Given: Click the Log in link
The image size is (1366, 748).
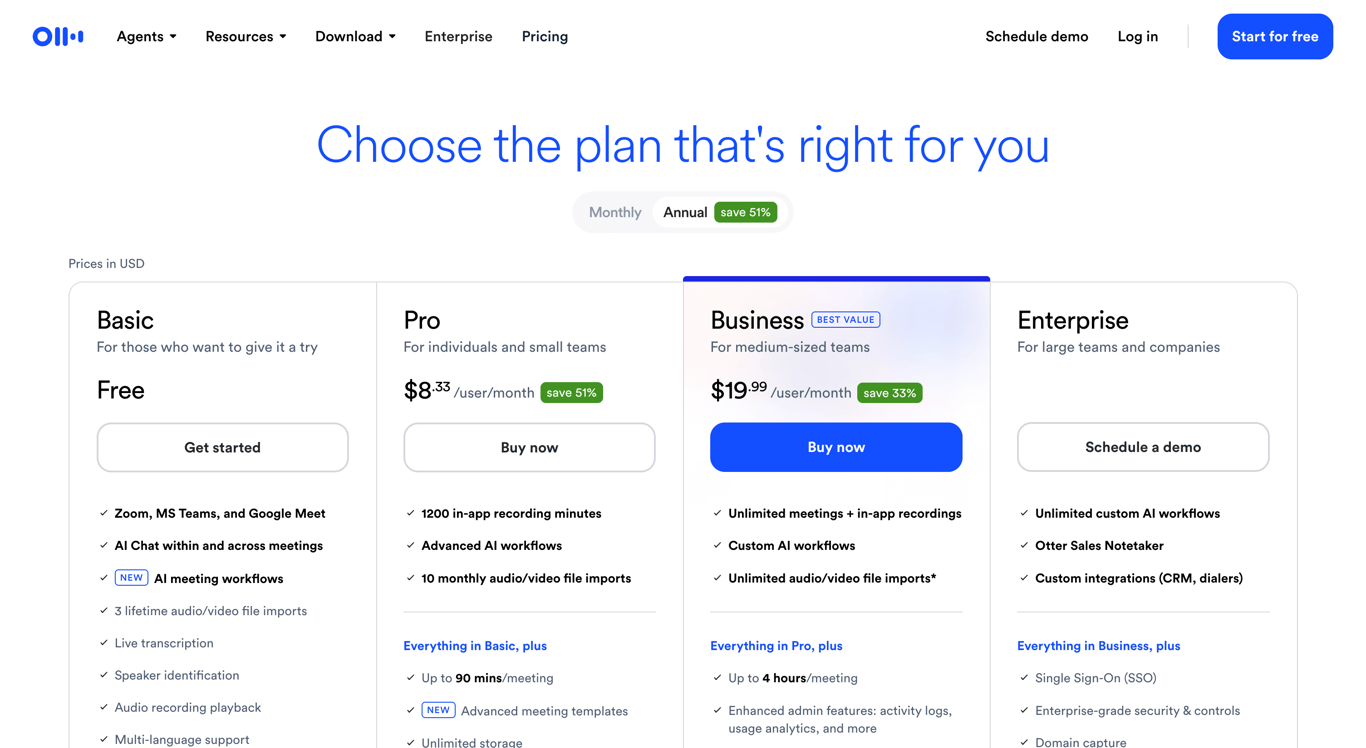Looking at the screenshot, I should tap(1137, 37).
